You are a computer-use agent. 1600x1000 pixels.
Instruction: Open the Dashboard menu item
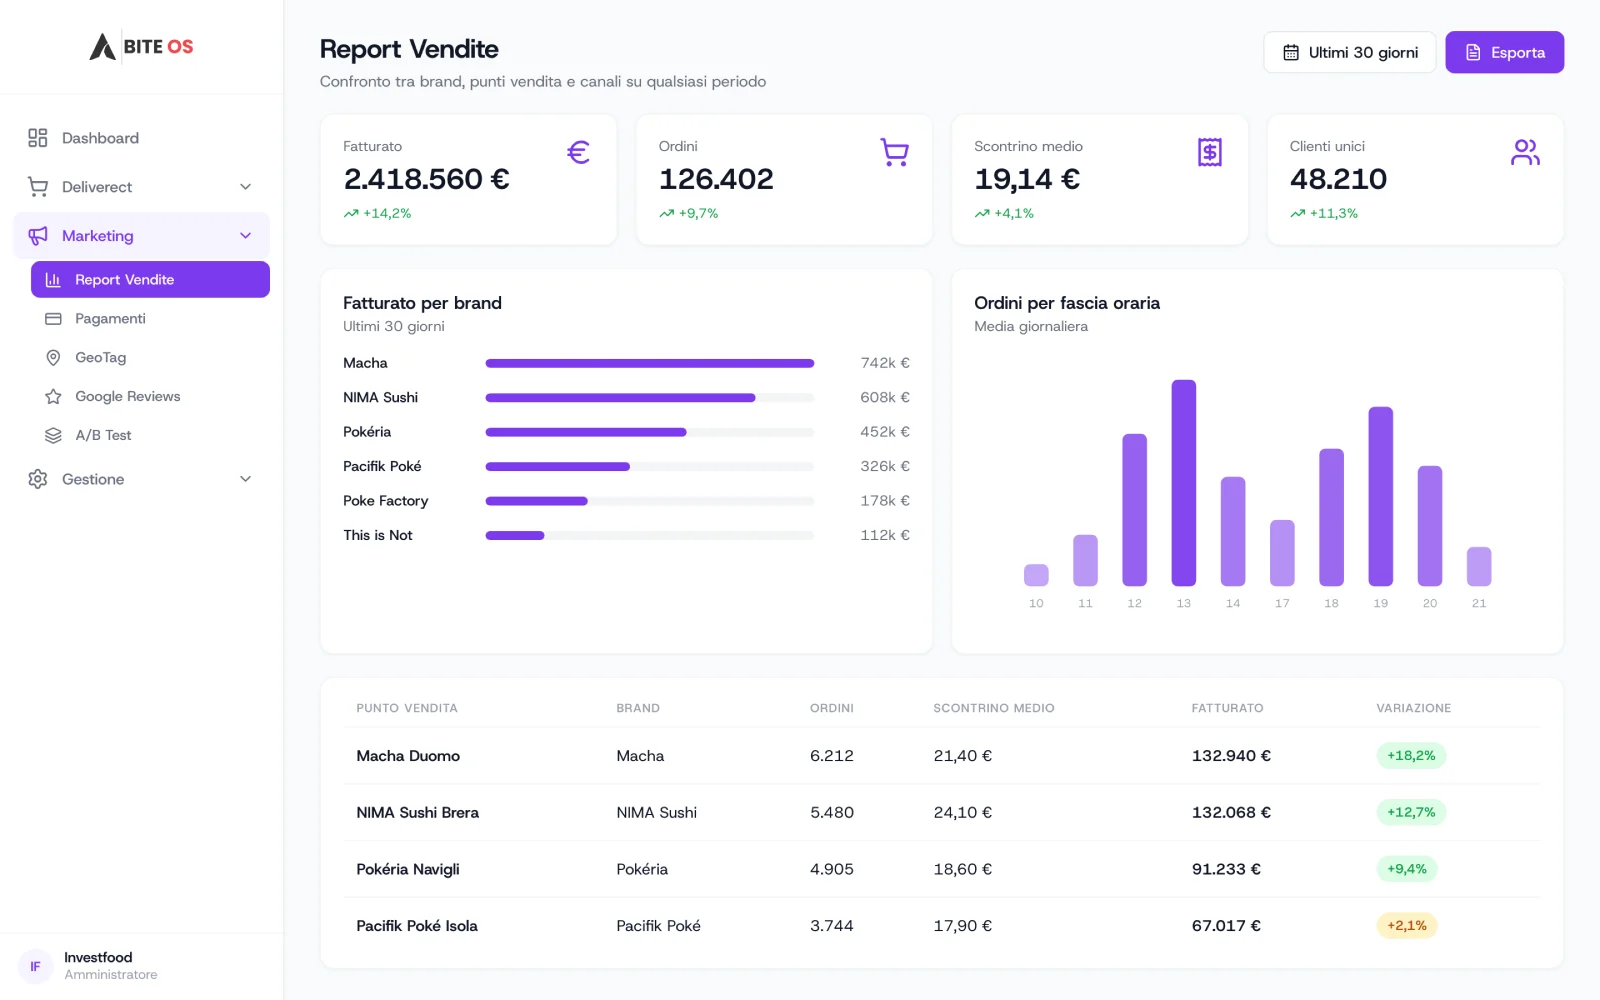click(x=142, y=138)
